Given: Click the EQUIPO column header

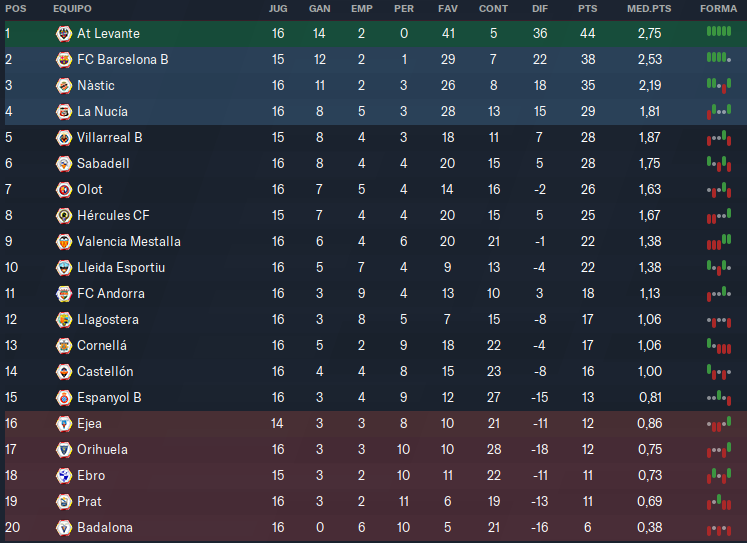Looking at the screenshot, I should click(x=72, y=9).
